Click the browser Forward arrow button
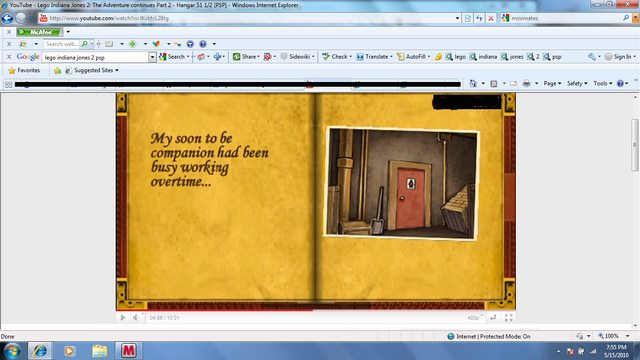640x360 pixels. pyautogui.click(x=21, y=18)
